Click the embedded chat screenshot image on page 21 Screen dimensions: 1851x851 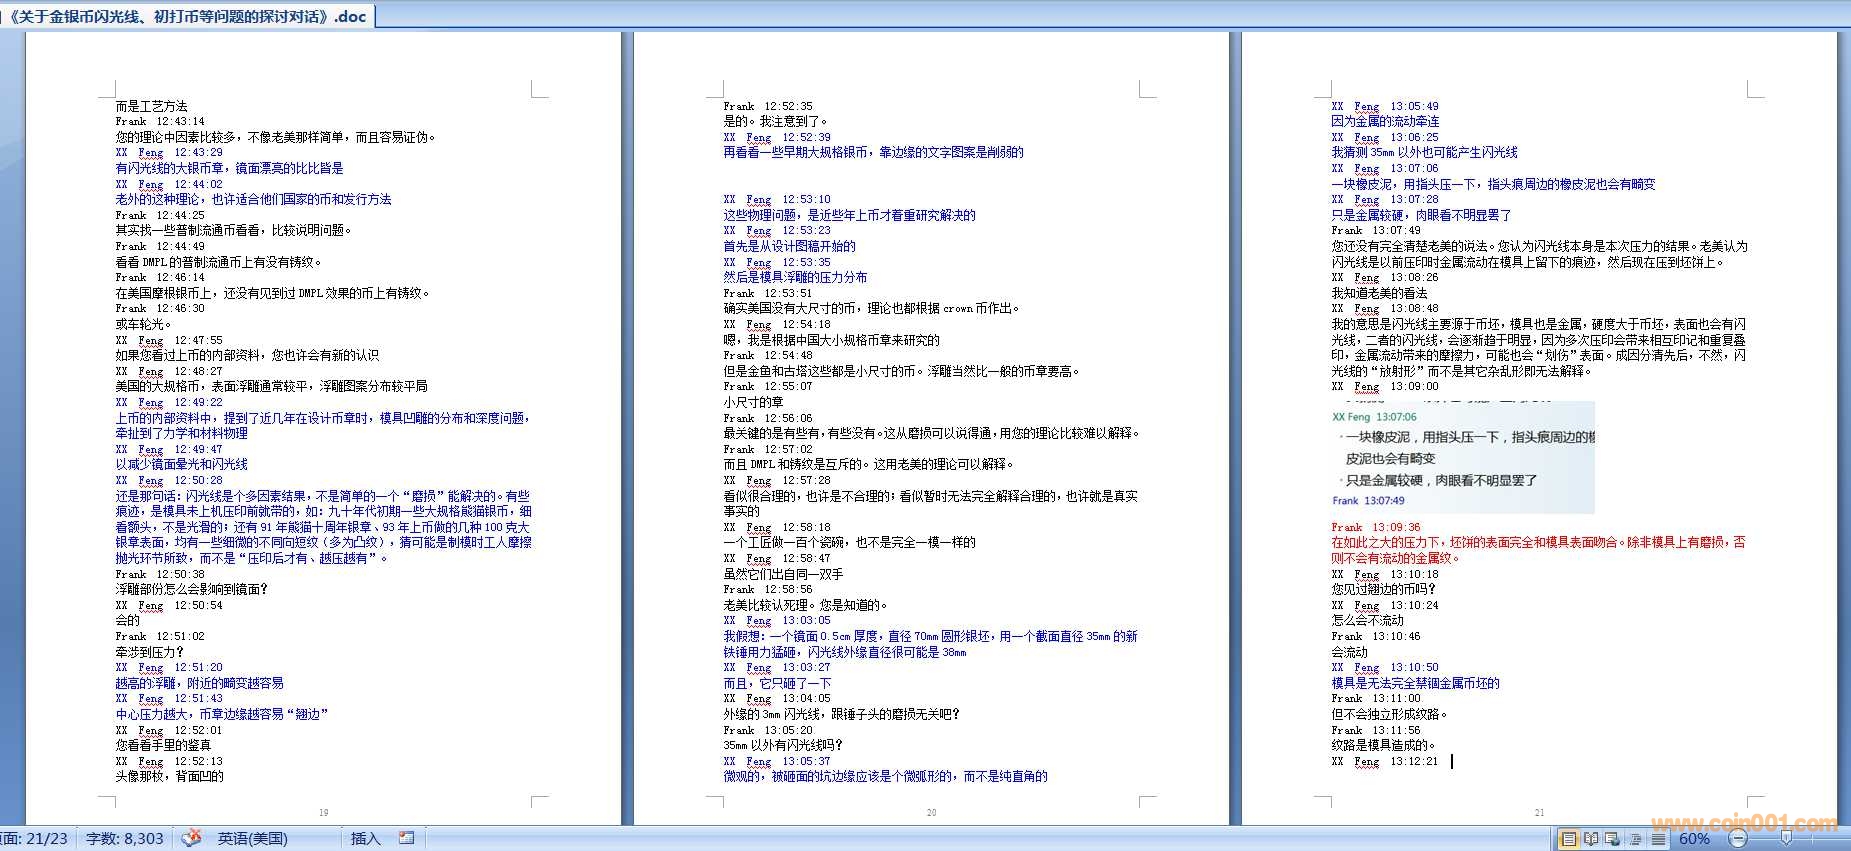(x=1462, y=457)
